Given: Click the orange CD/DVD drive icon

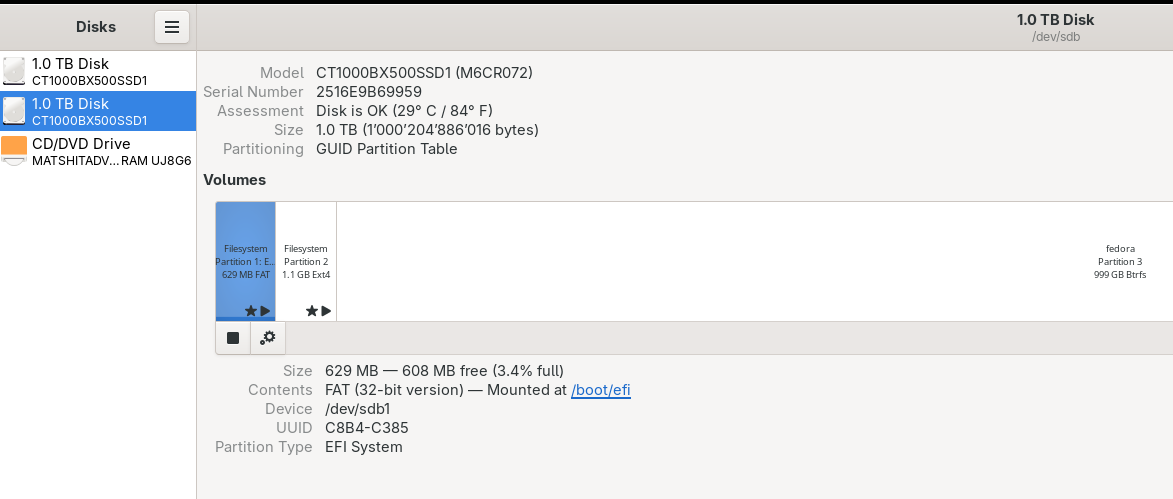Looking at the screenshot, I should pyautogui.click(x=14, y=151).
